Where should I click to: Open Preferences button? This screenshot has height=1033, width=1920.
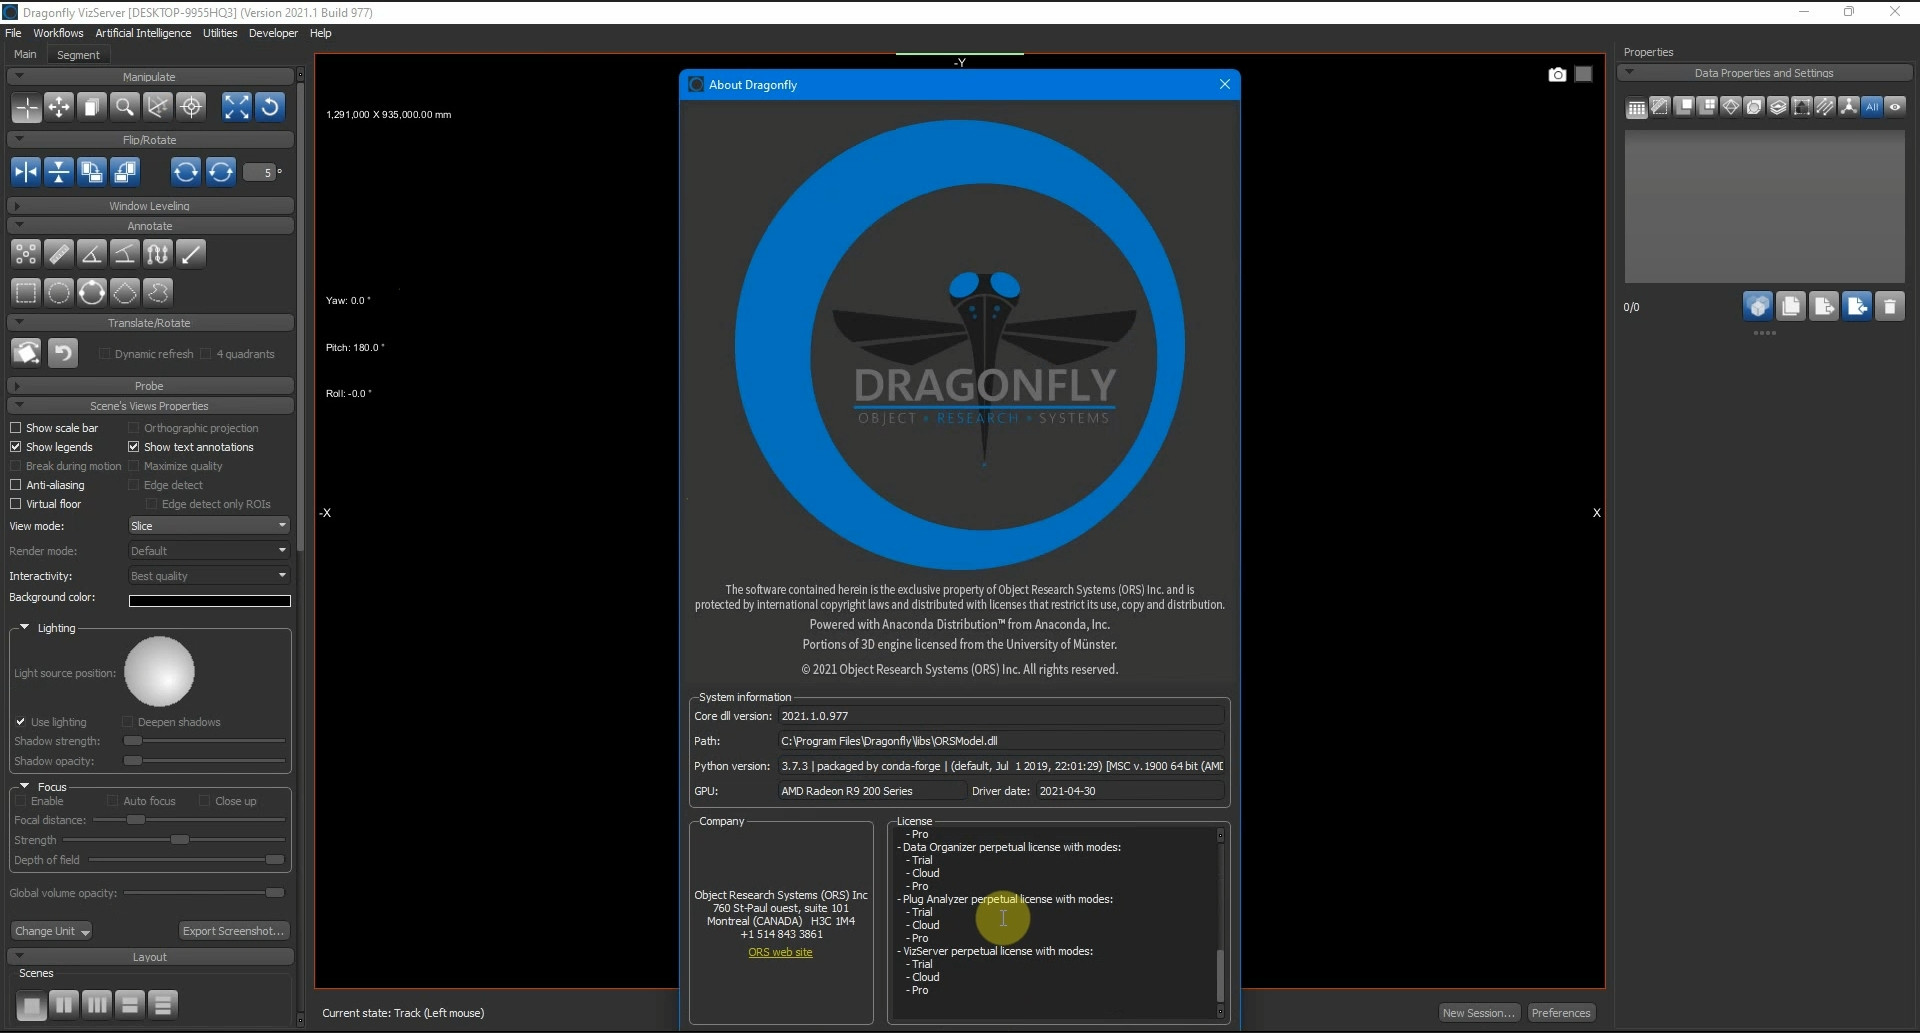click(x=1561, y=1013)
